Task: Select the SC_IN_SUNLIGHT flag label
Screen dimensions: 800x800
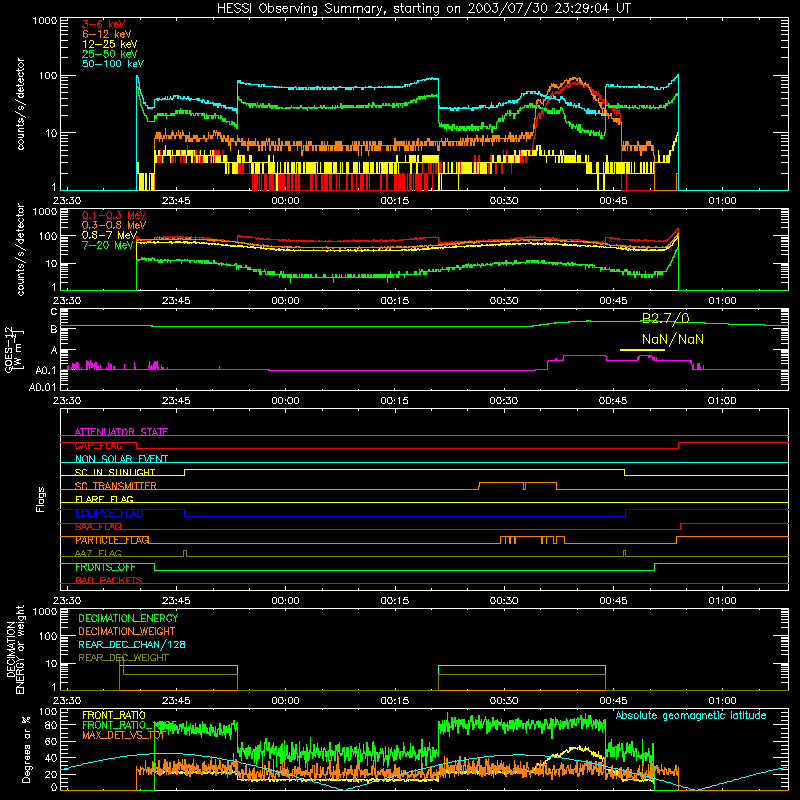Action: (x=115, y=472)
